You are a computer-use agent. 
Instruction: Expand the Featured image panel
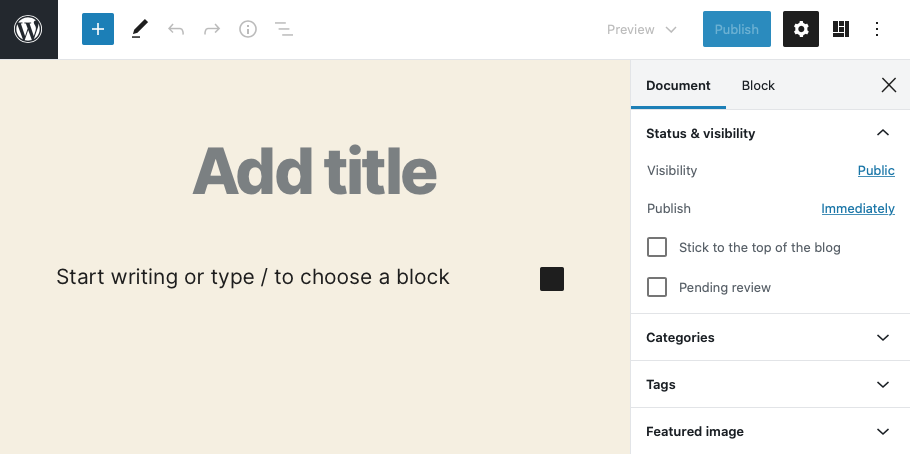pyautogui.click(x=770, y=431)
